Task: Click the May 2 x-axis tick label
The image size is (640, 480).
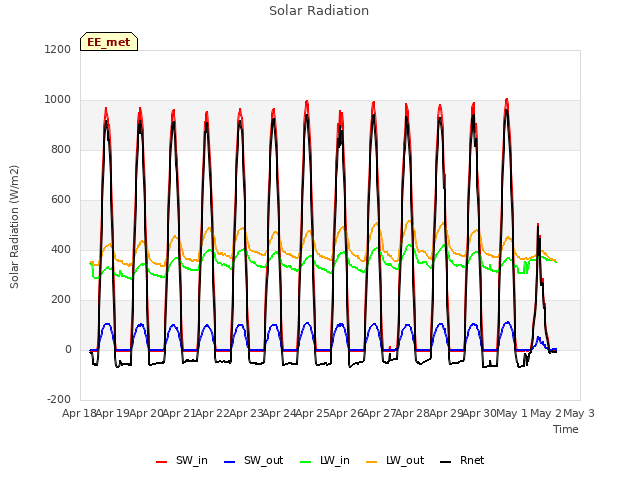Action: point(546,413)
